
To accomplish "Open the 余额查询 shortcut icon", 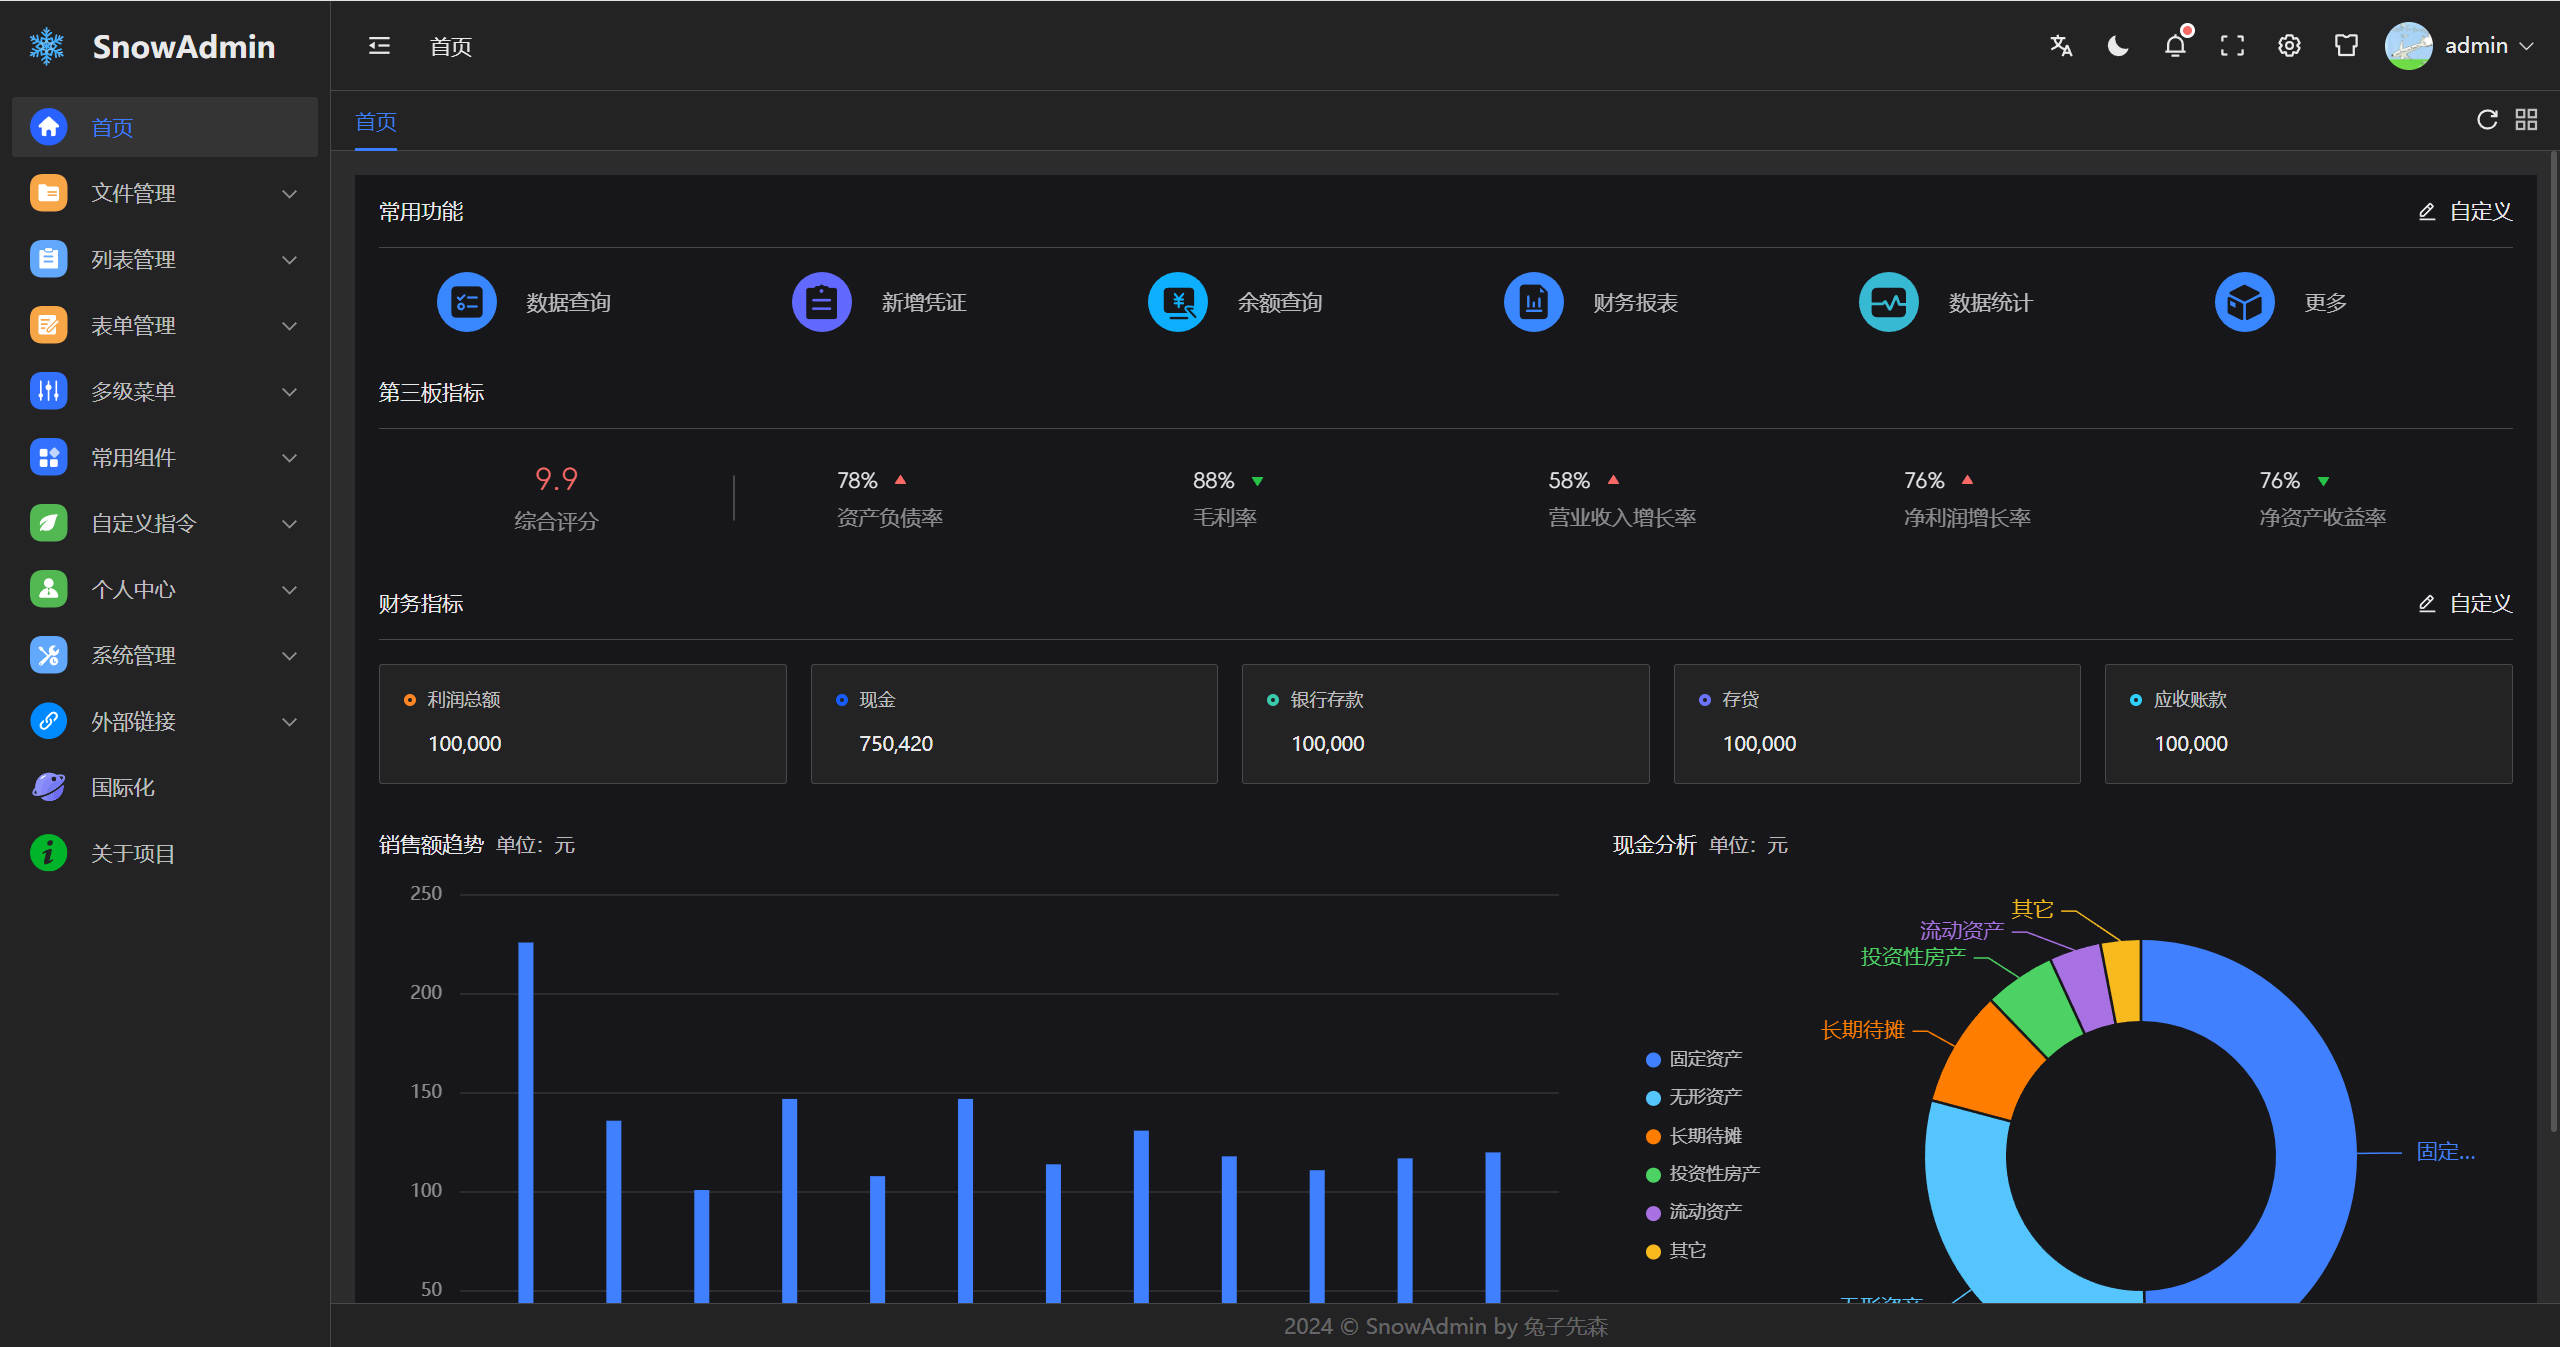I will 1178,302.
